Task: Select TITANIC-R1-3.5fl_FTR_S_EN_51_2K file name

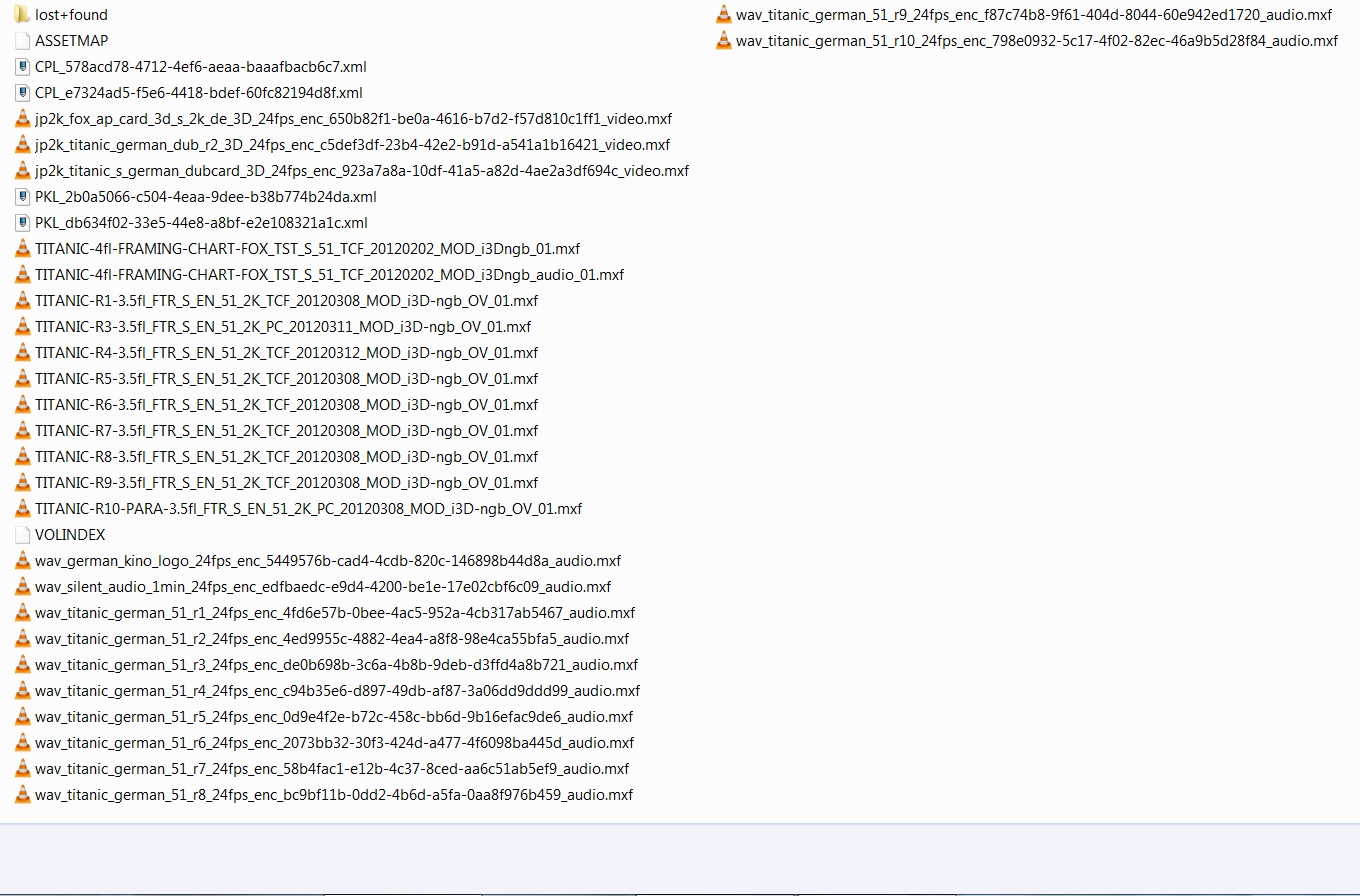Action: coord(286,301)
